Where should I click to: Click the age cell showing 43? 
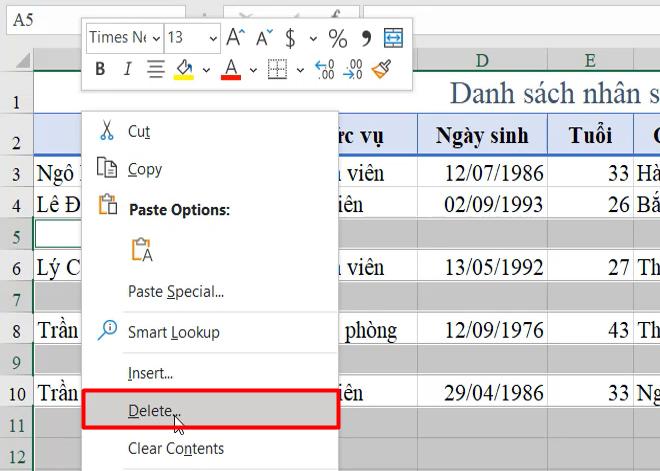tap(591, 329)
